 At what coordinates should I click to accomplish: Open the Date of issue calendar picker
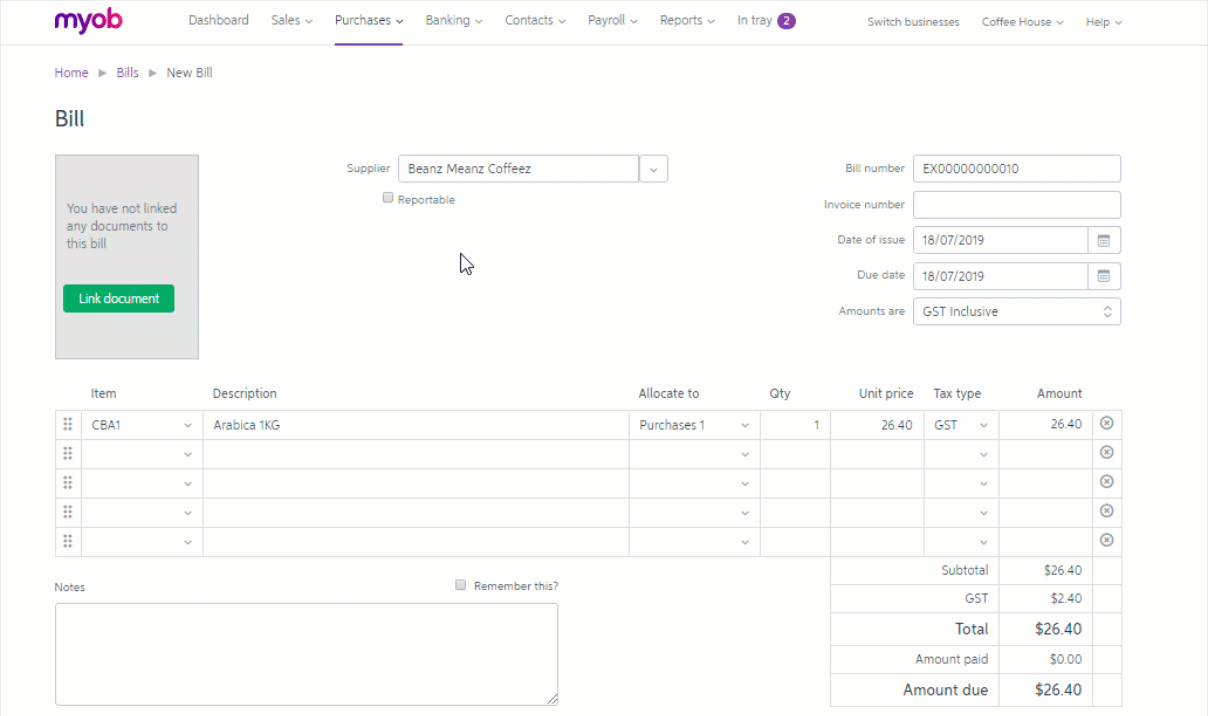click(x=1104, y=240)
